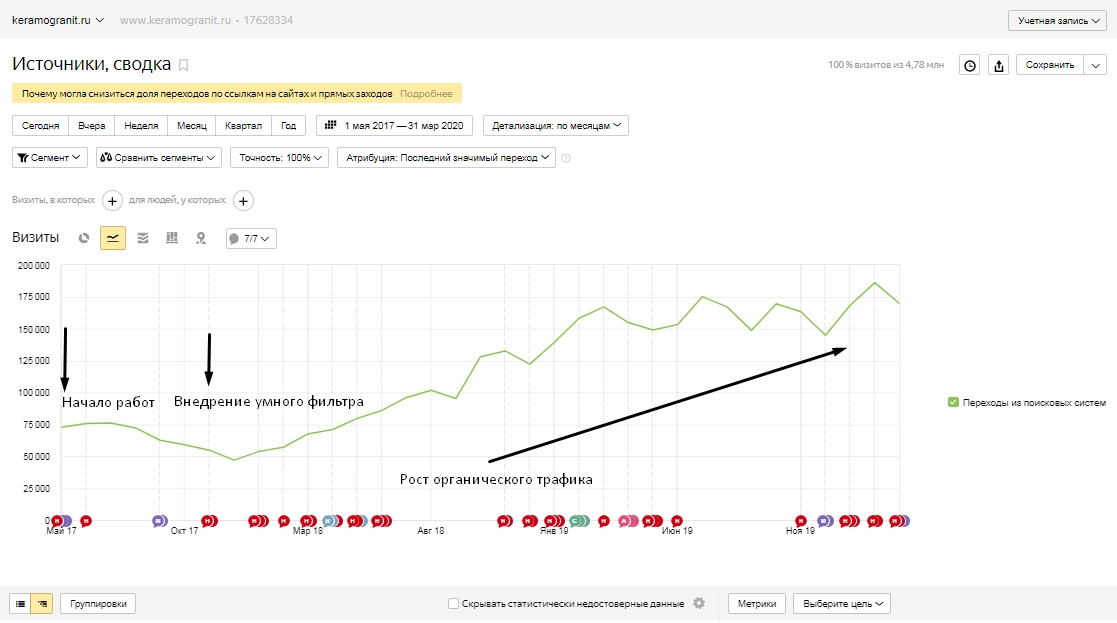The image size is (1117, 623).
Task: Select the line chart view icon
Action: (113, 238)
